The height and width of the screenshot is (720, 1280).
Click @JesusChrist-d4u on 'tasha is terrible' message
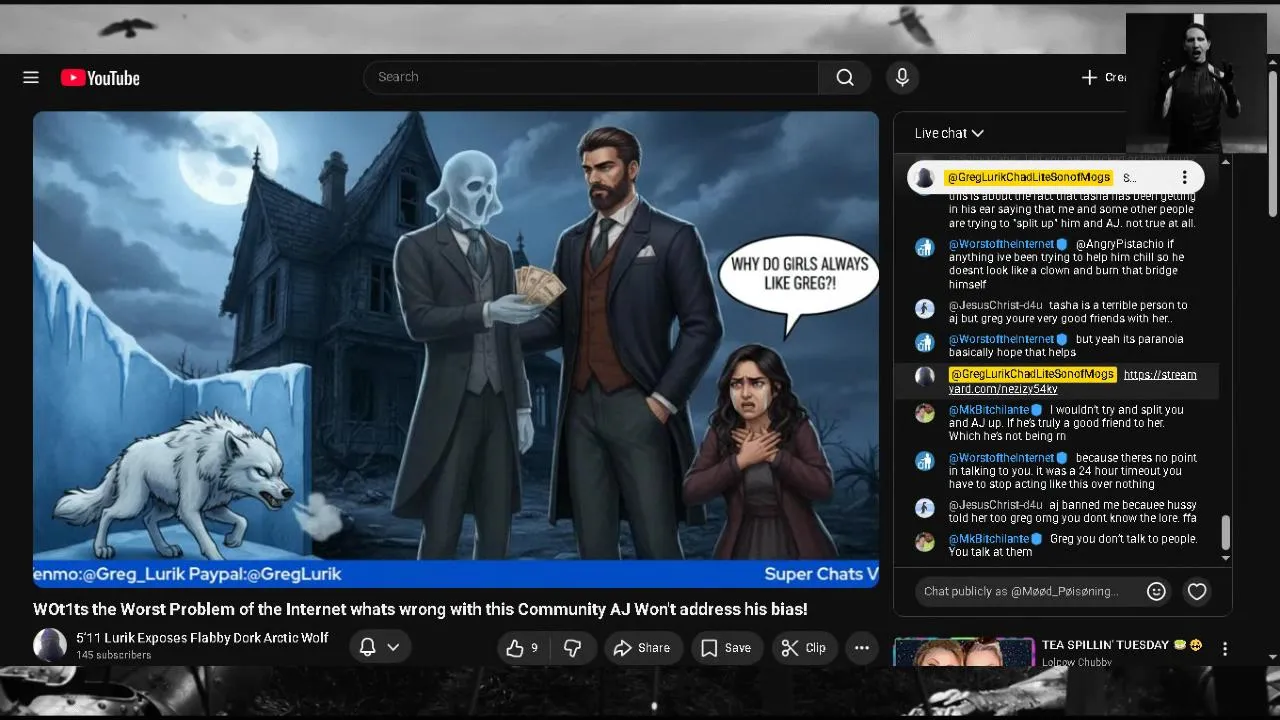point(996,306)
